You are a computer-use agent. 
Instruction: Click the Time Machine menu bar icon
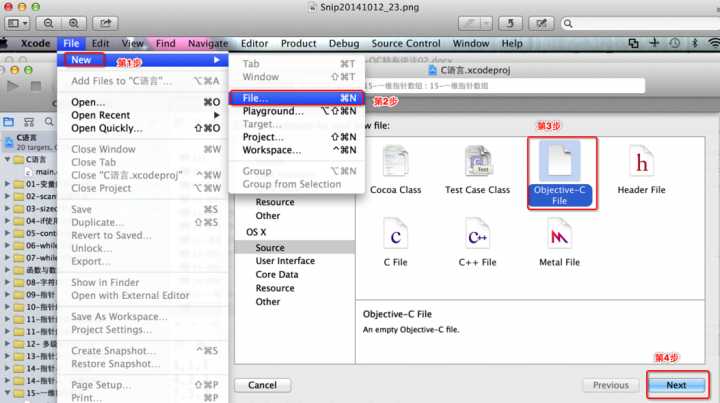(674, 43)
